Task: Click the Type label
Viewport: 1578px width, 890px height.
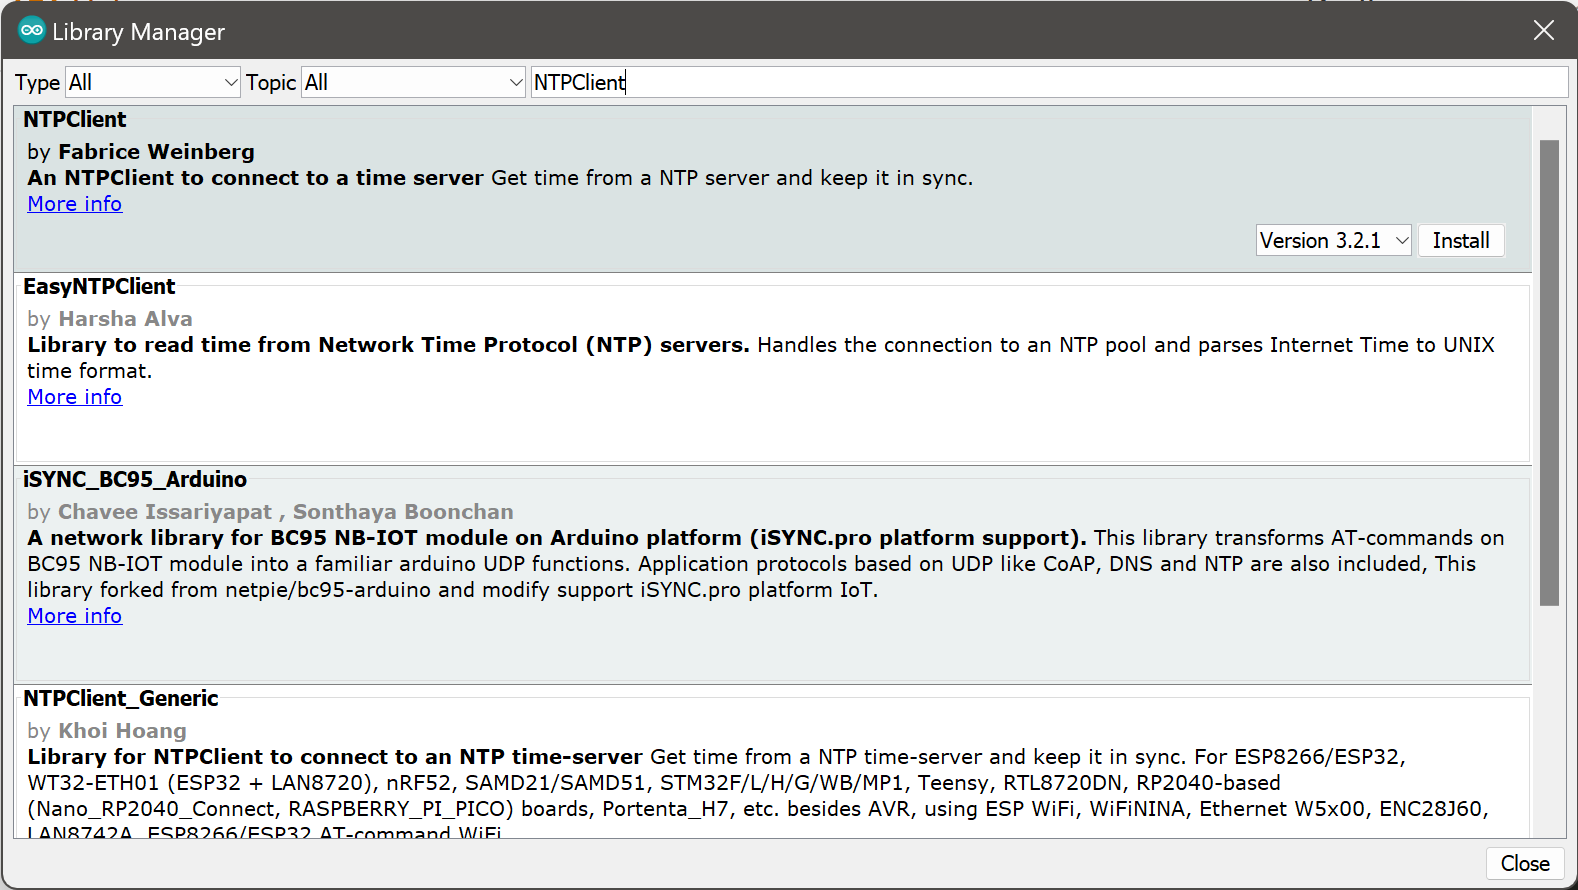Action: pos(38,83)
